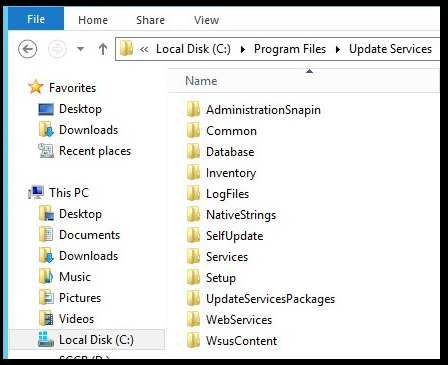Select Music in navigation pane
448x365 pixels.
point(75,277)
